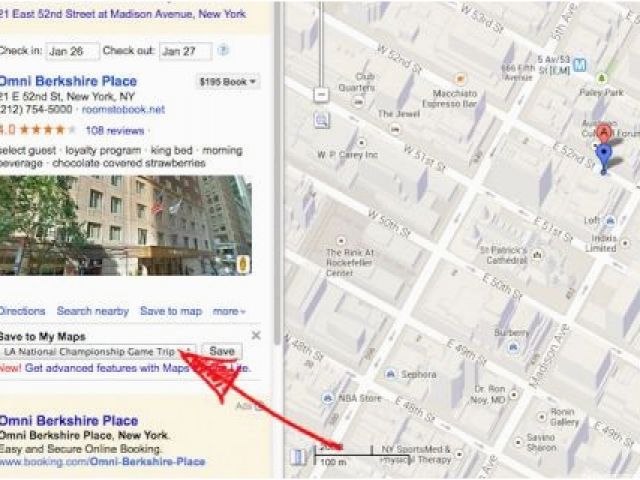Image resolution: width=640 pixels, height=480 pixels.
Task: Click the 5 Av/53 St subway icon
Action: pyautogui.click(x=580, y=65)
